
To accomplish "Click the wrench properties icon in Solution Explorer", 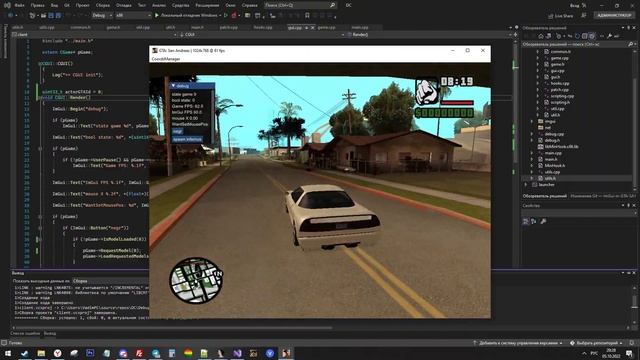I will point(610,36).
